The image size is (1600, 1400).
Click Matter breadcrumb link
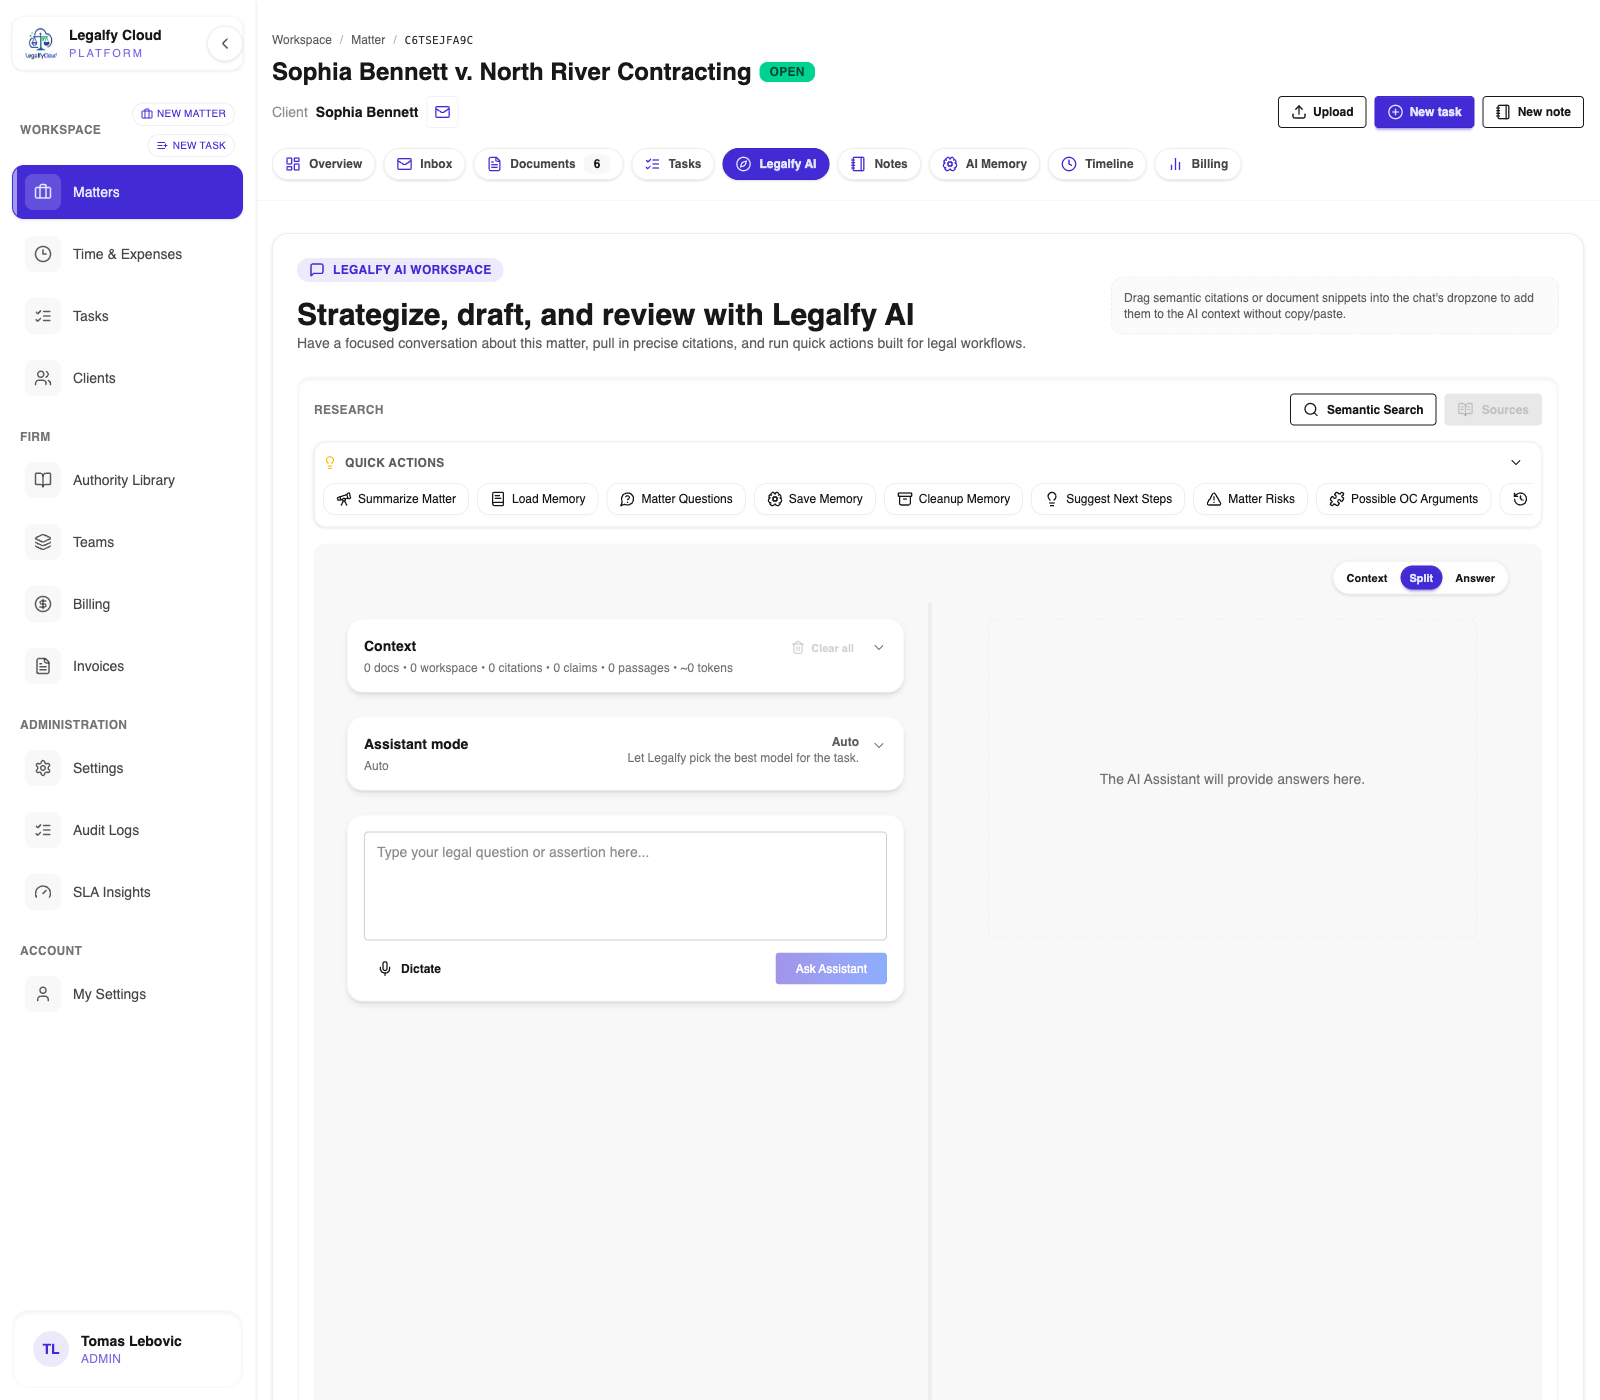368,40
